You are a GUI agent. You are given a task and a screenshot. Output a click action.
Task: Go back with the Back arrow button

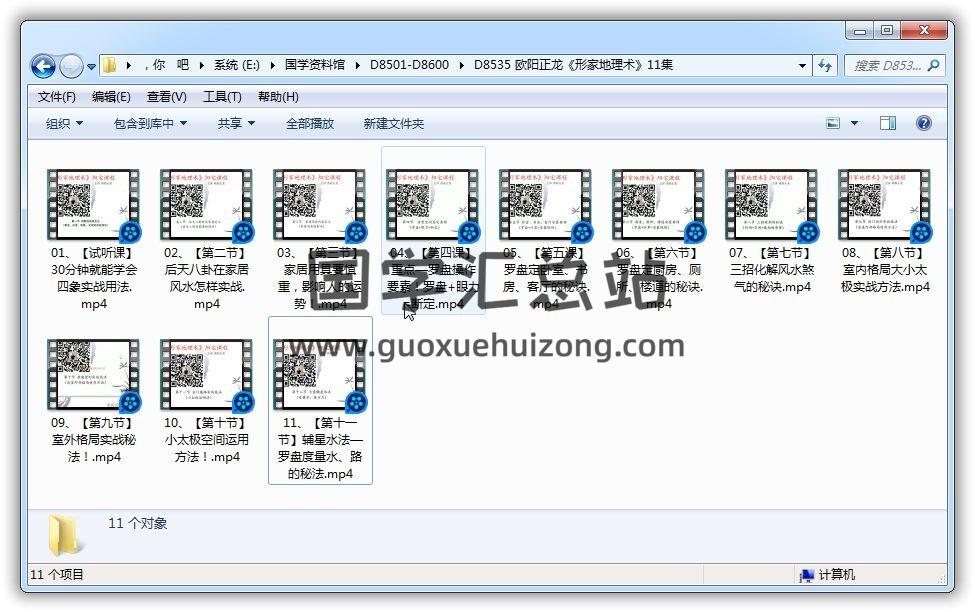[44, 66]
